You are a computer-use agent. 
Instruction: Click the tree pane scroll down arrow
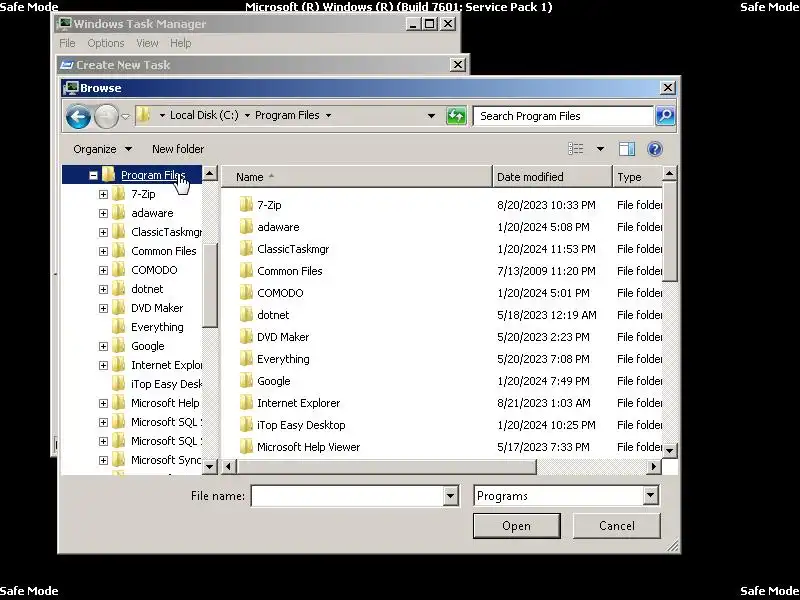tap(210, 466)
